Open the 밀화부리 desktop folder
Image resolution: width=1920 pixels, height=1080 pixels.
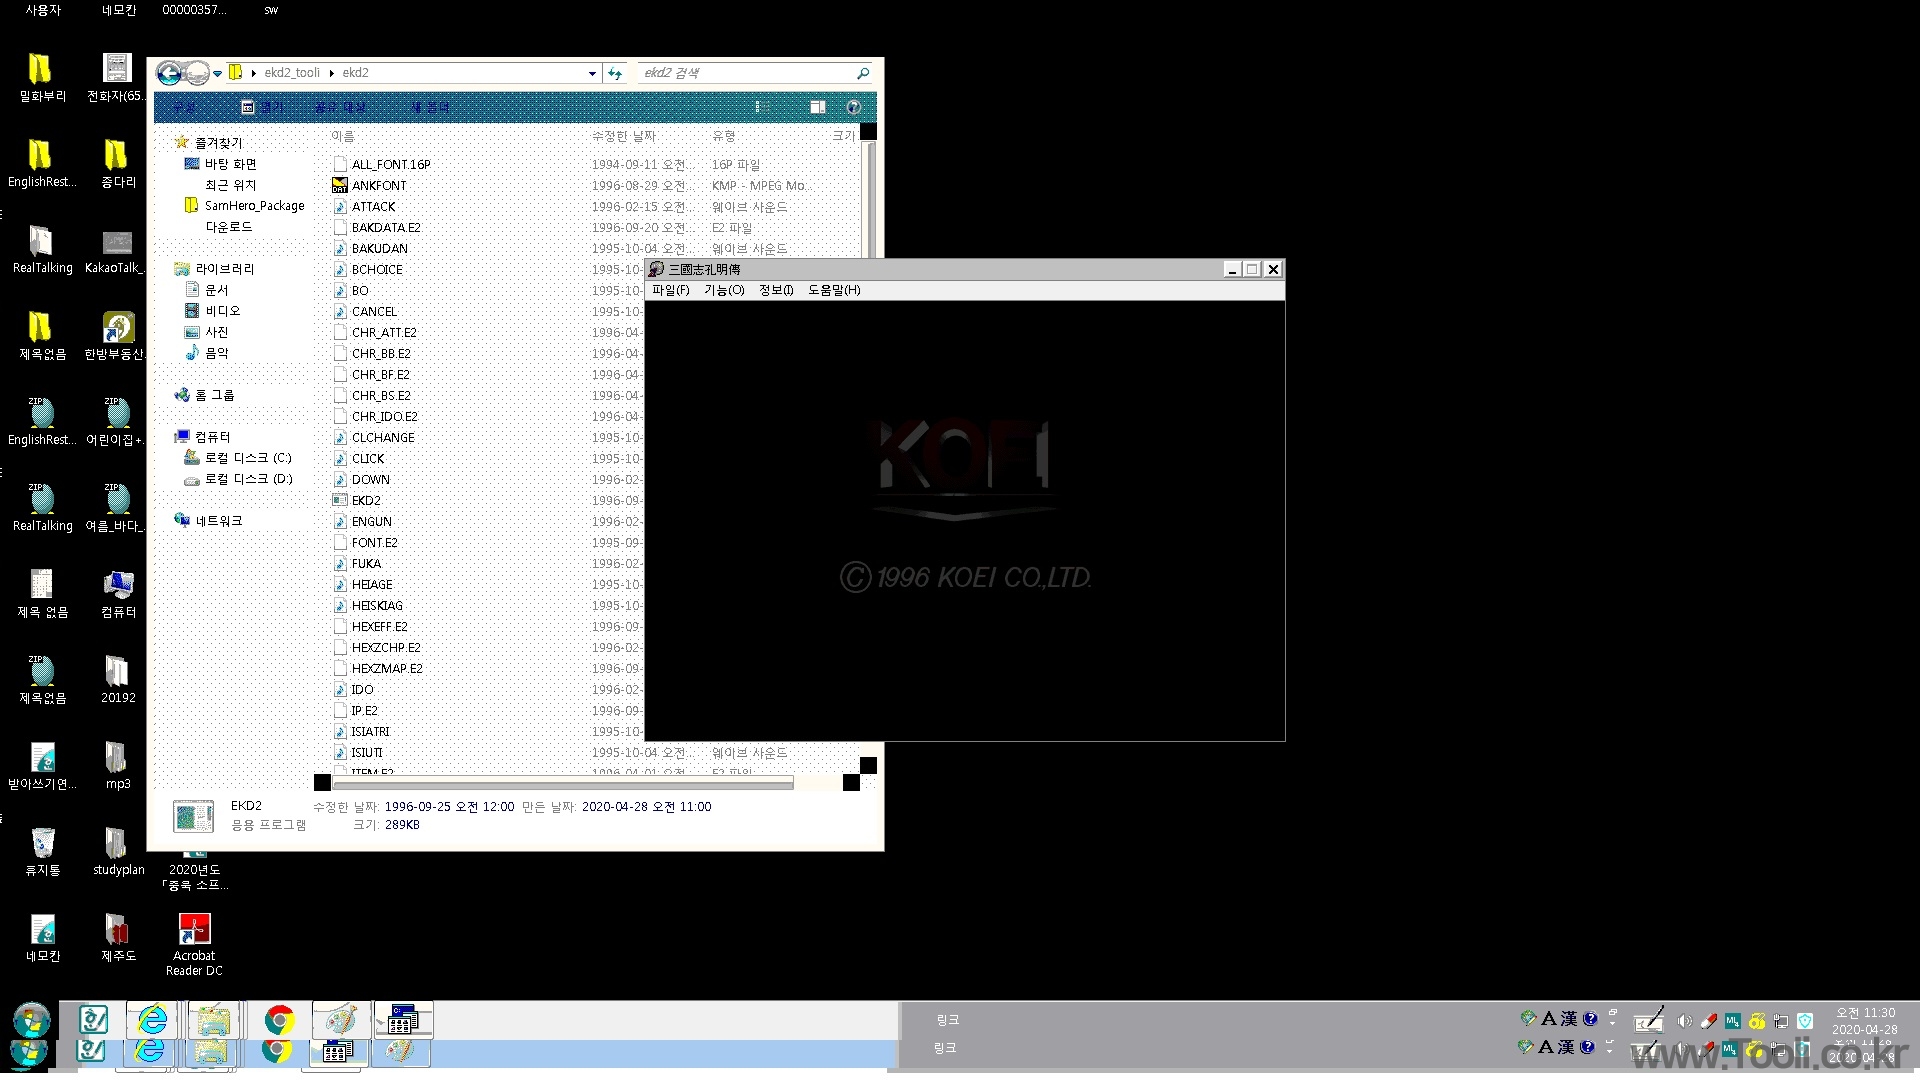click(x=42, y=78)
